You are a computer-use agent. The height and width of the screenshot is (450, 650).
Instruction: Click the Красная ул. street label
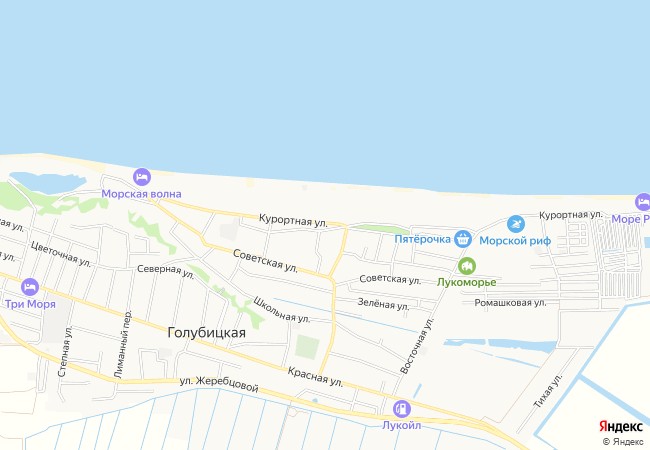coord(315,377)
